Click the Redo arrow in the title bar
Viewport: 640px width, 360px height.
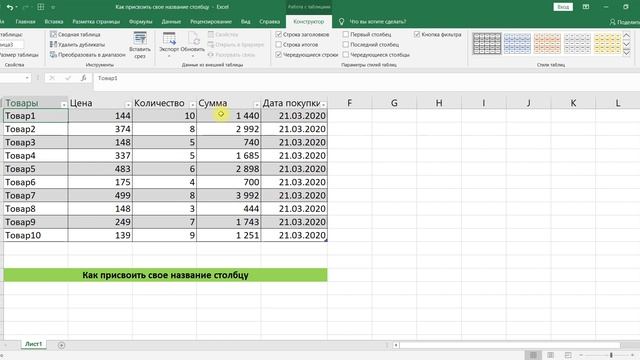pyautogui.click(x=26, y=7)
